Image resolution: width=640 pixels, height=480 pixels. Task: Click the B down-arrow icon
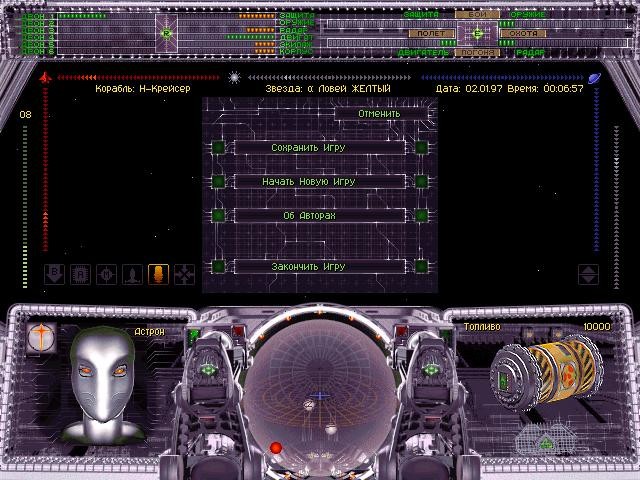tap(54, 274)
